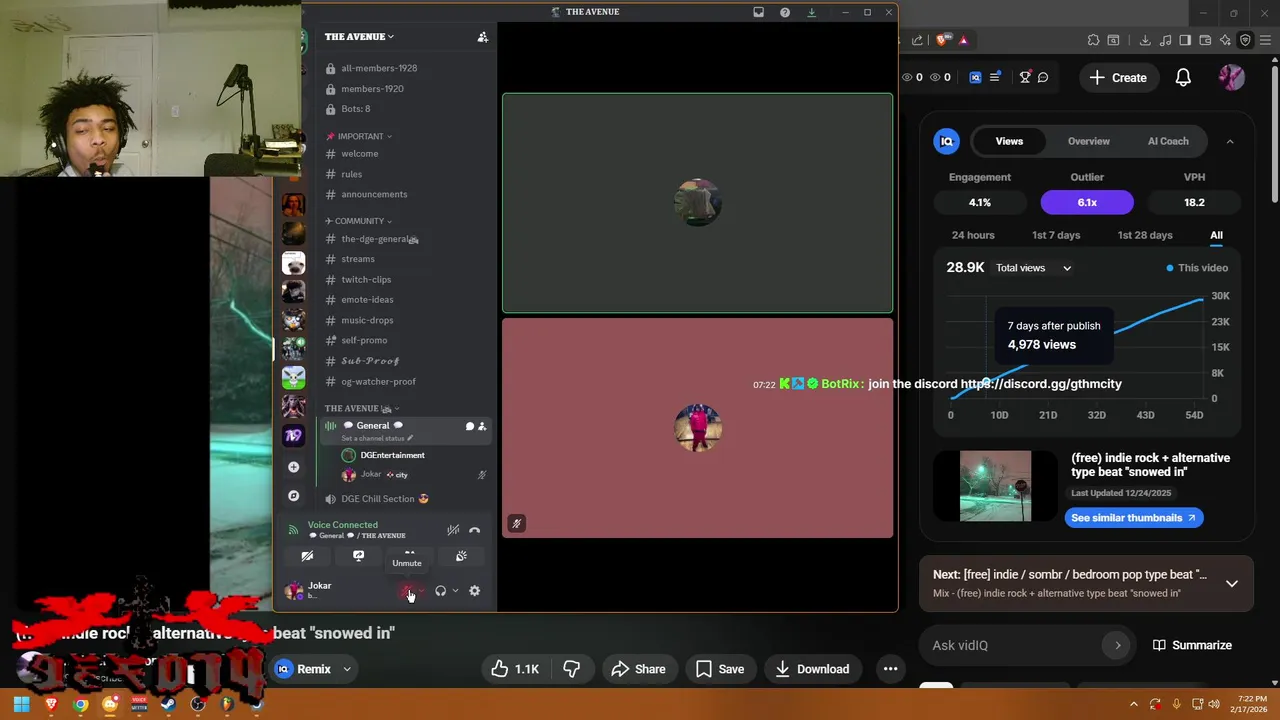Image resolution: width=1280 pixels, height=720 pixels.
Task: Click the Summarize button
Action: tap(1192, 645)
